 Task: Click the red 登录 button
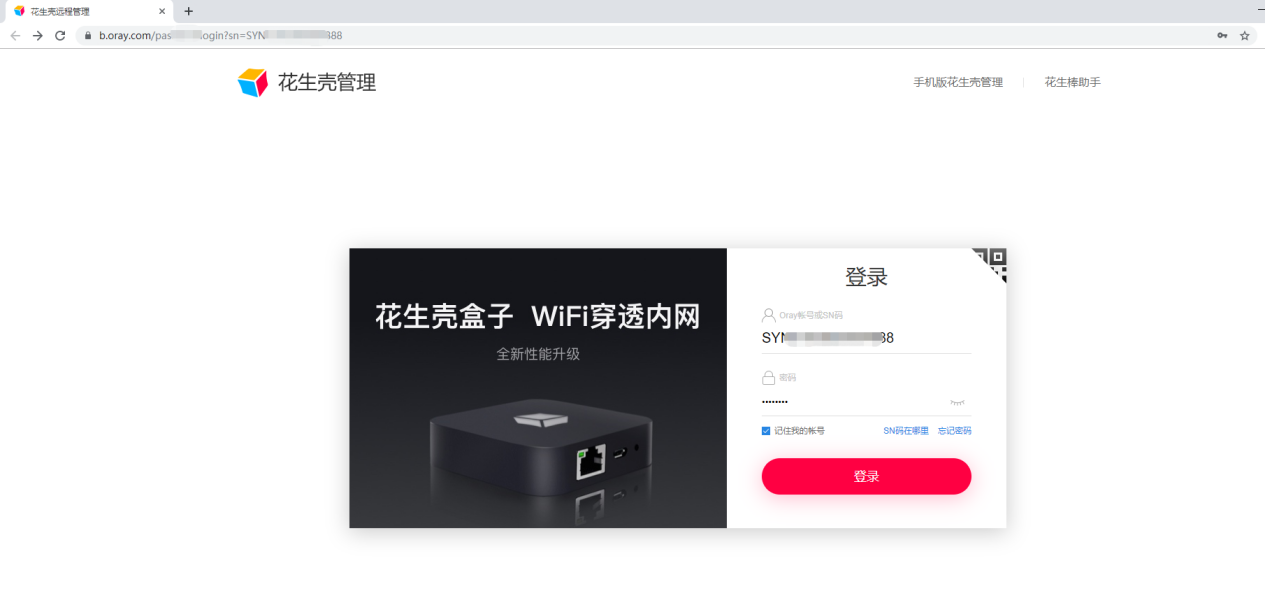tap(866, 476)
